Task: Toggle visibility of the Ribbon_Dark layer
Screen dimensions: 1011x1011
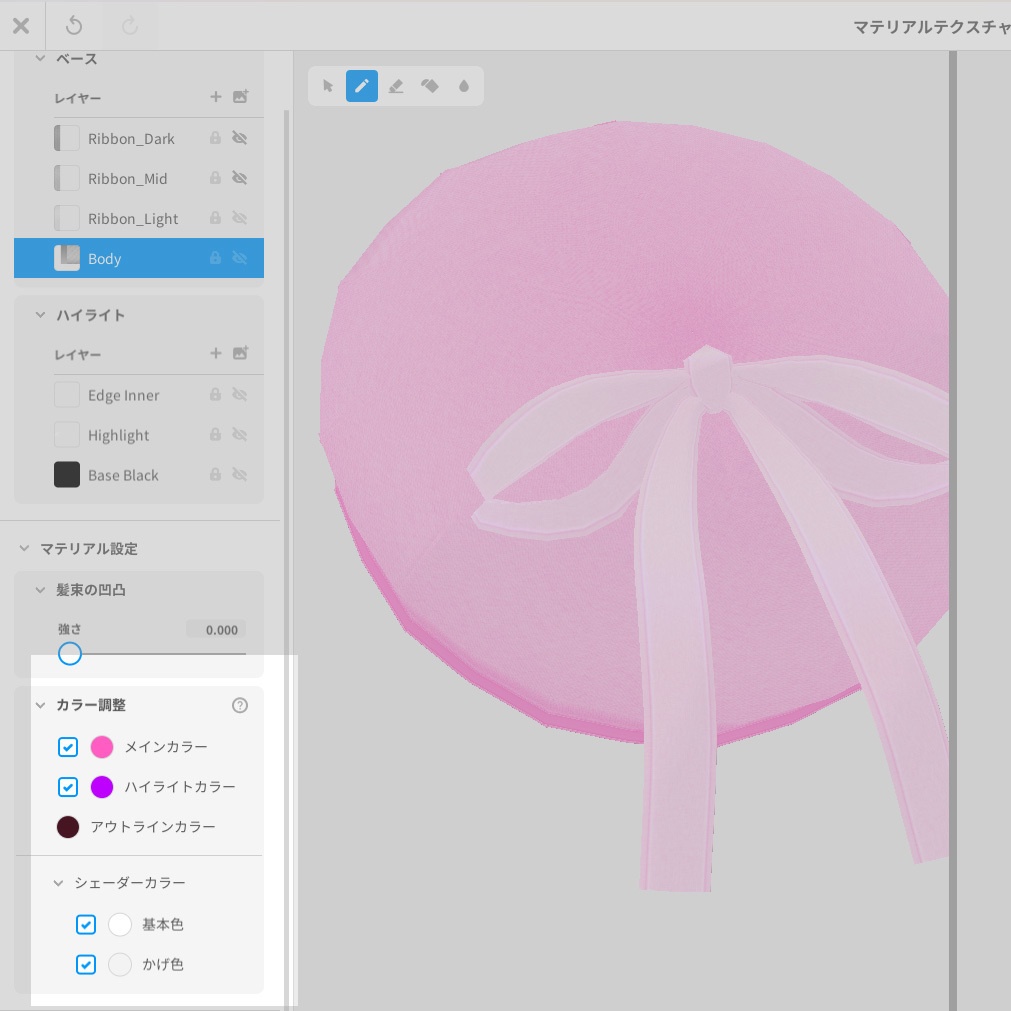Action: click(x=239, y=137)
